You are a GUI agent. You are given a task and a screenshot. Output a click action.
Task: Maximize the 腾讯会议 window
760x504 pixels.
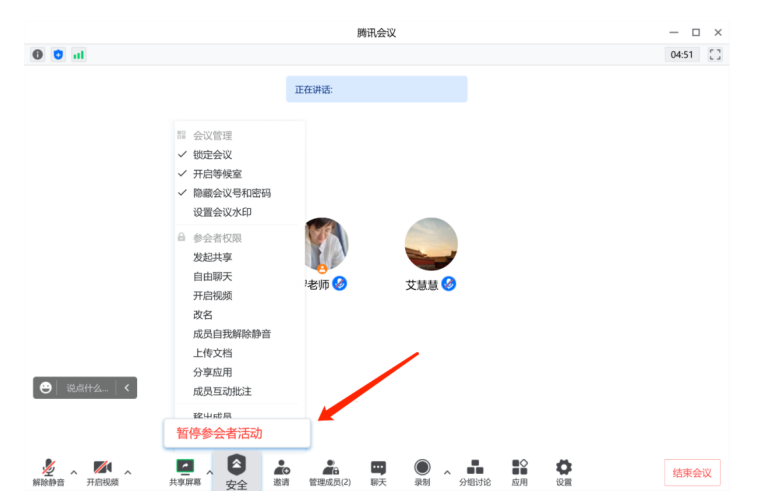[696, 32]
